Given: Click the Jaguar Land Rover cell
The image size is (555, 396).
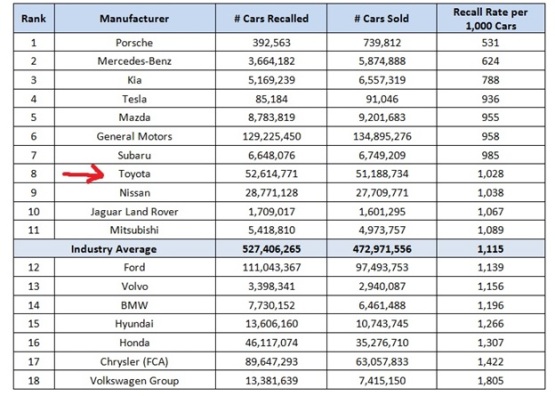Looking at the screenshot, I should (x=135, y=211).
